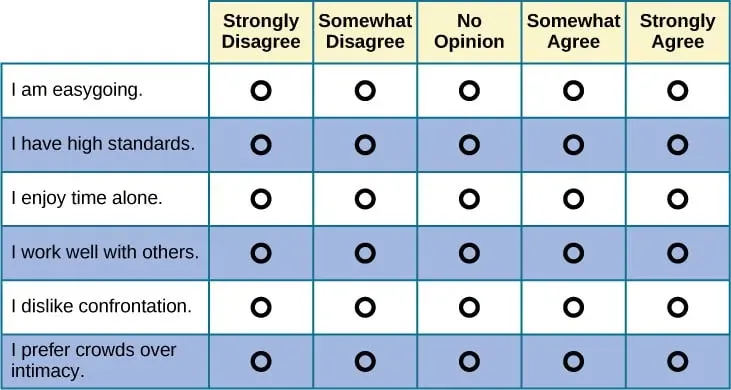Viewport: 731px width, 390px height.
Task: Choose Strongly Agree for I enjoy time alone
Action: point(677,199)
